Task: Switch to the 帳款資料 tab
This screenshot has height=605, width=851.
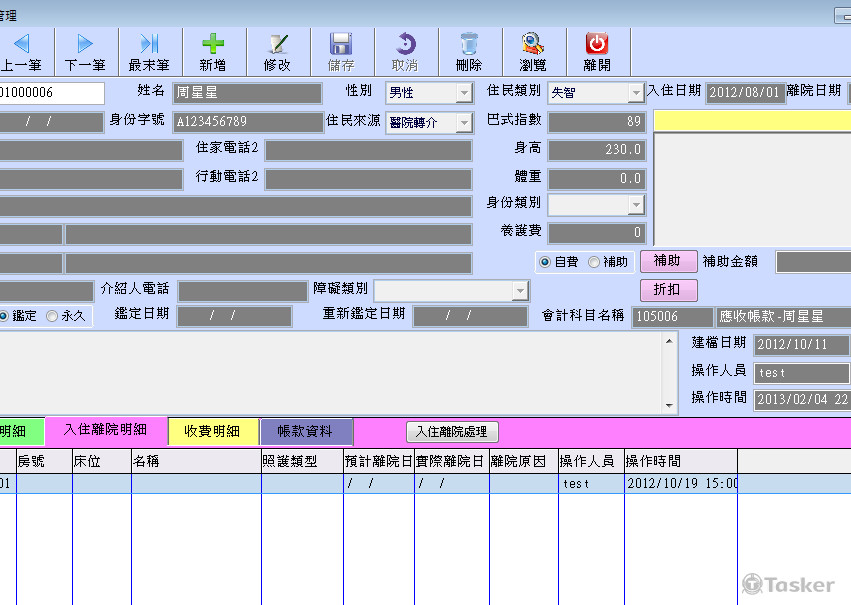Action: click(305, 431)
